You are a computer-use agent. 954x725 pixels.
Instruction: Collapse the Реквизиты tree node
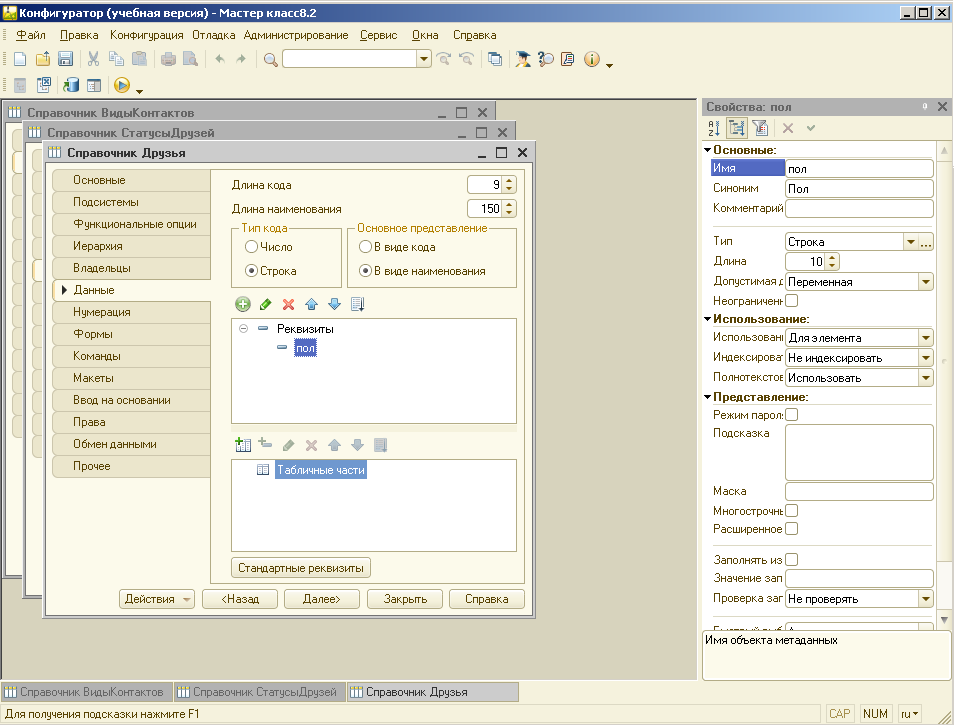point(244,329)
